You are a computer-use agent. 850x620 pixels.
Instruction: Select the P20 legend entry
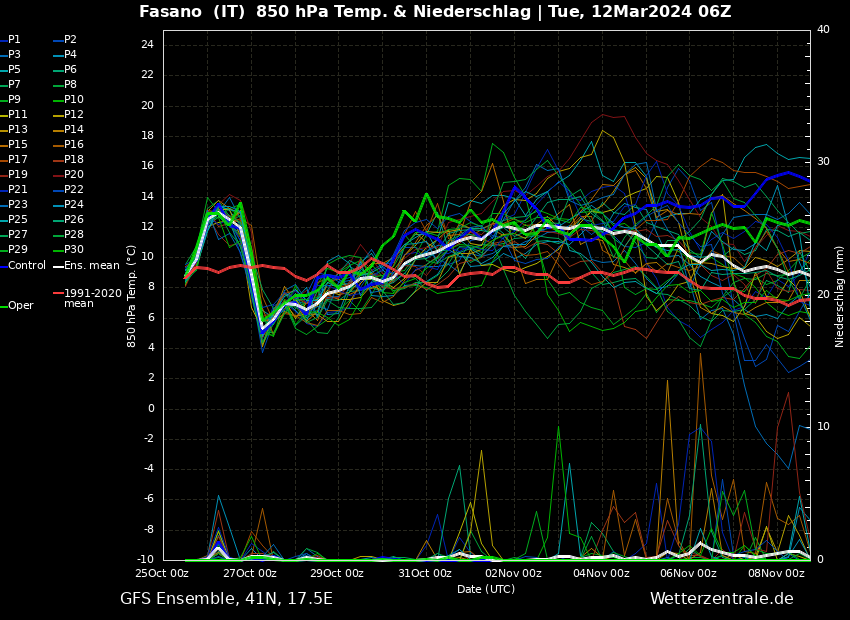tap(73, 175)
